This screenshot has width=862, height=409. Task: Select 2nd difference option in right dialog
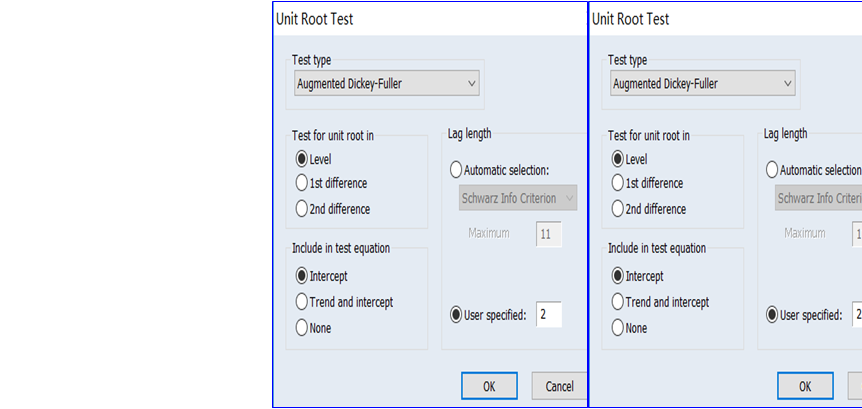618,209
